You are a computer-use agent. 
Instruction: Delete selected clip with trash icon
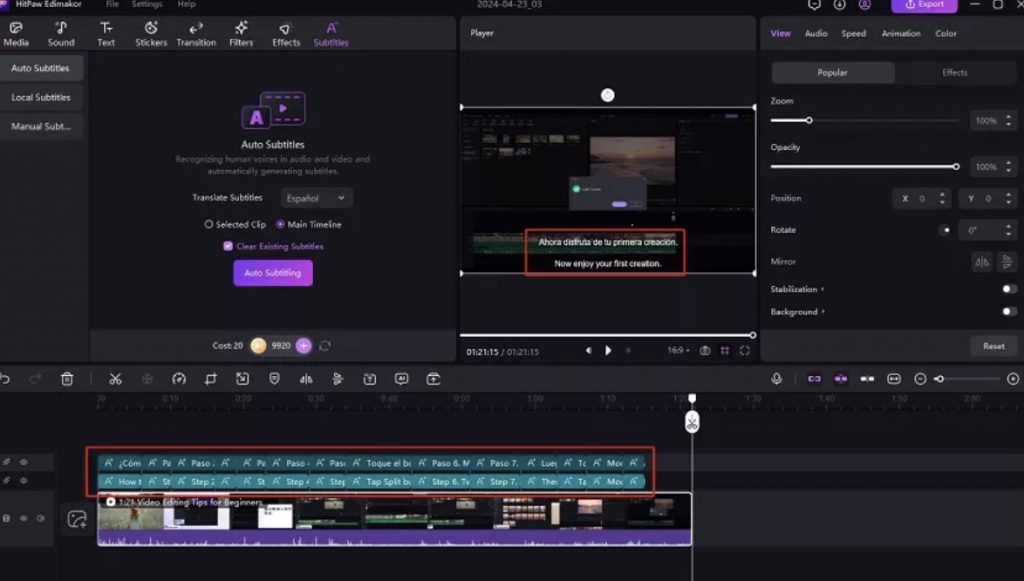(x=67, y=379)
